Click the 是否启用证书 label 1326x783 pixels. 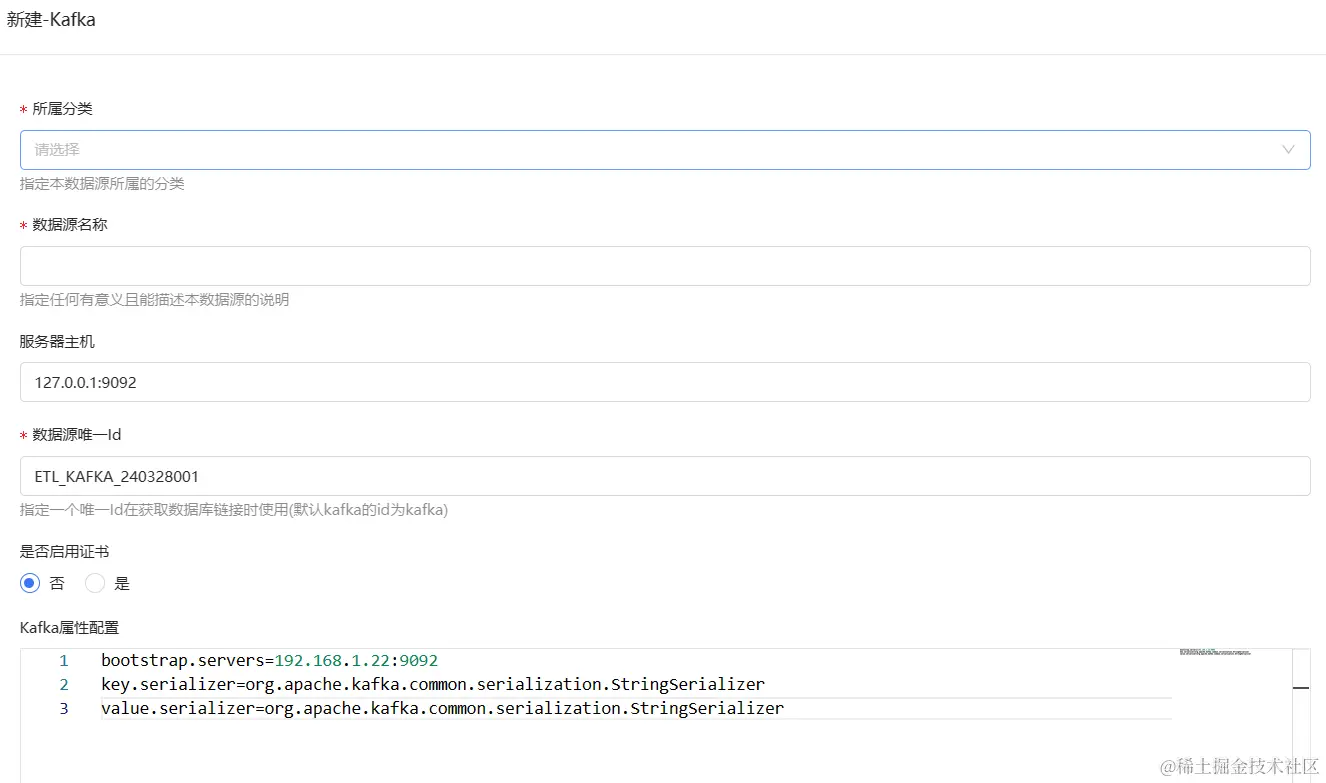64,551
